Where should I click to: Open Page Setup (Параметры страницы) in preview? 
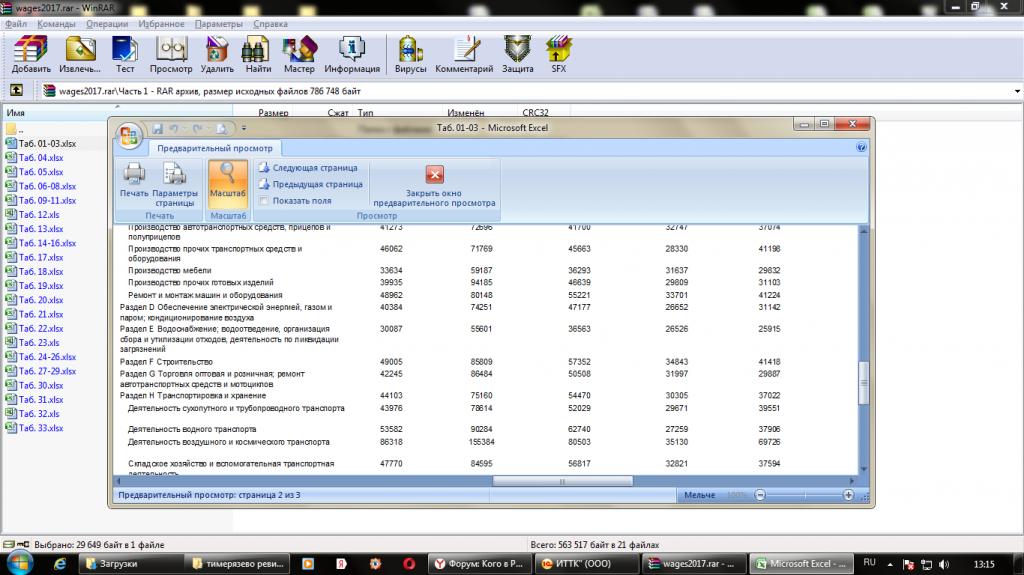(174, 182)
